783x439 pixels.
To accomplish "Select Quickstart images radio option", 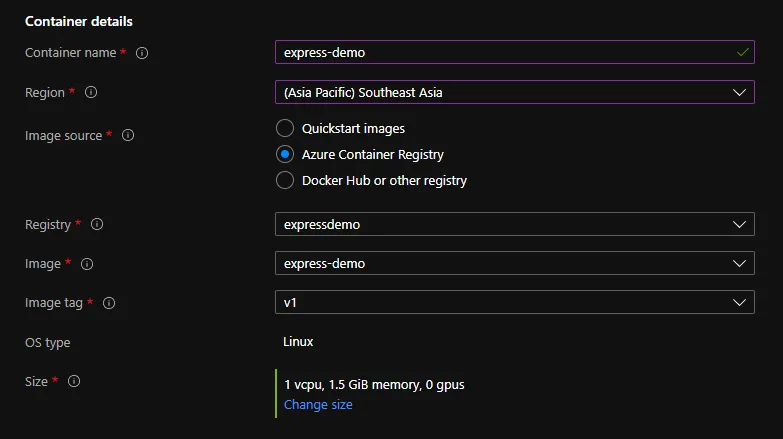I will pyautogui.click(x=285, y=129).
